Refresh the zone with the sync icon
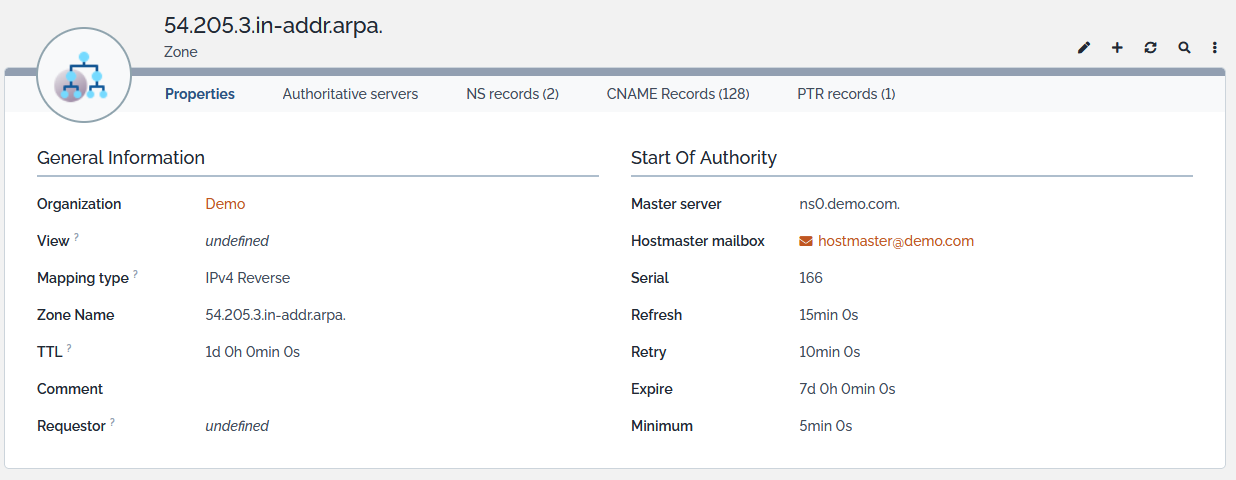This screenshot has width=1236, height=480. 1151,47
